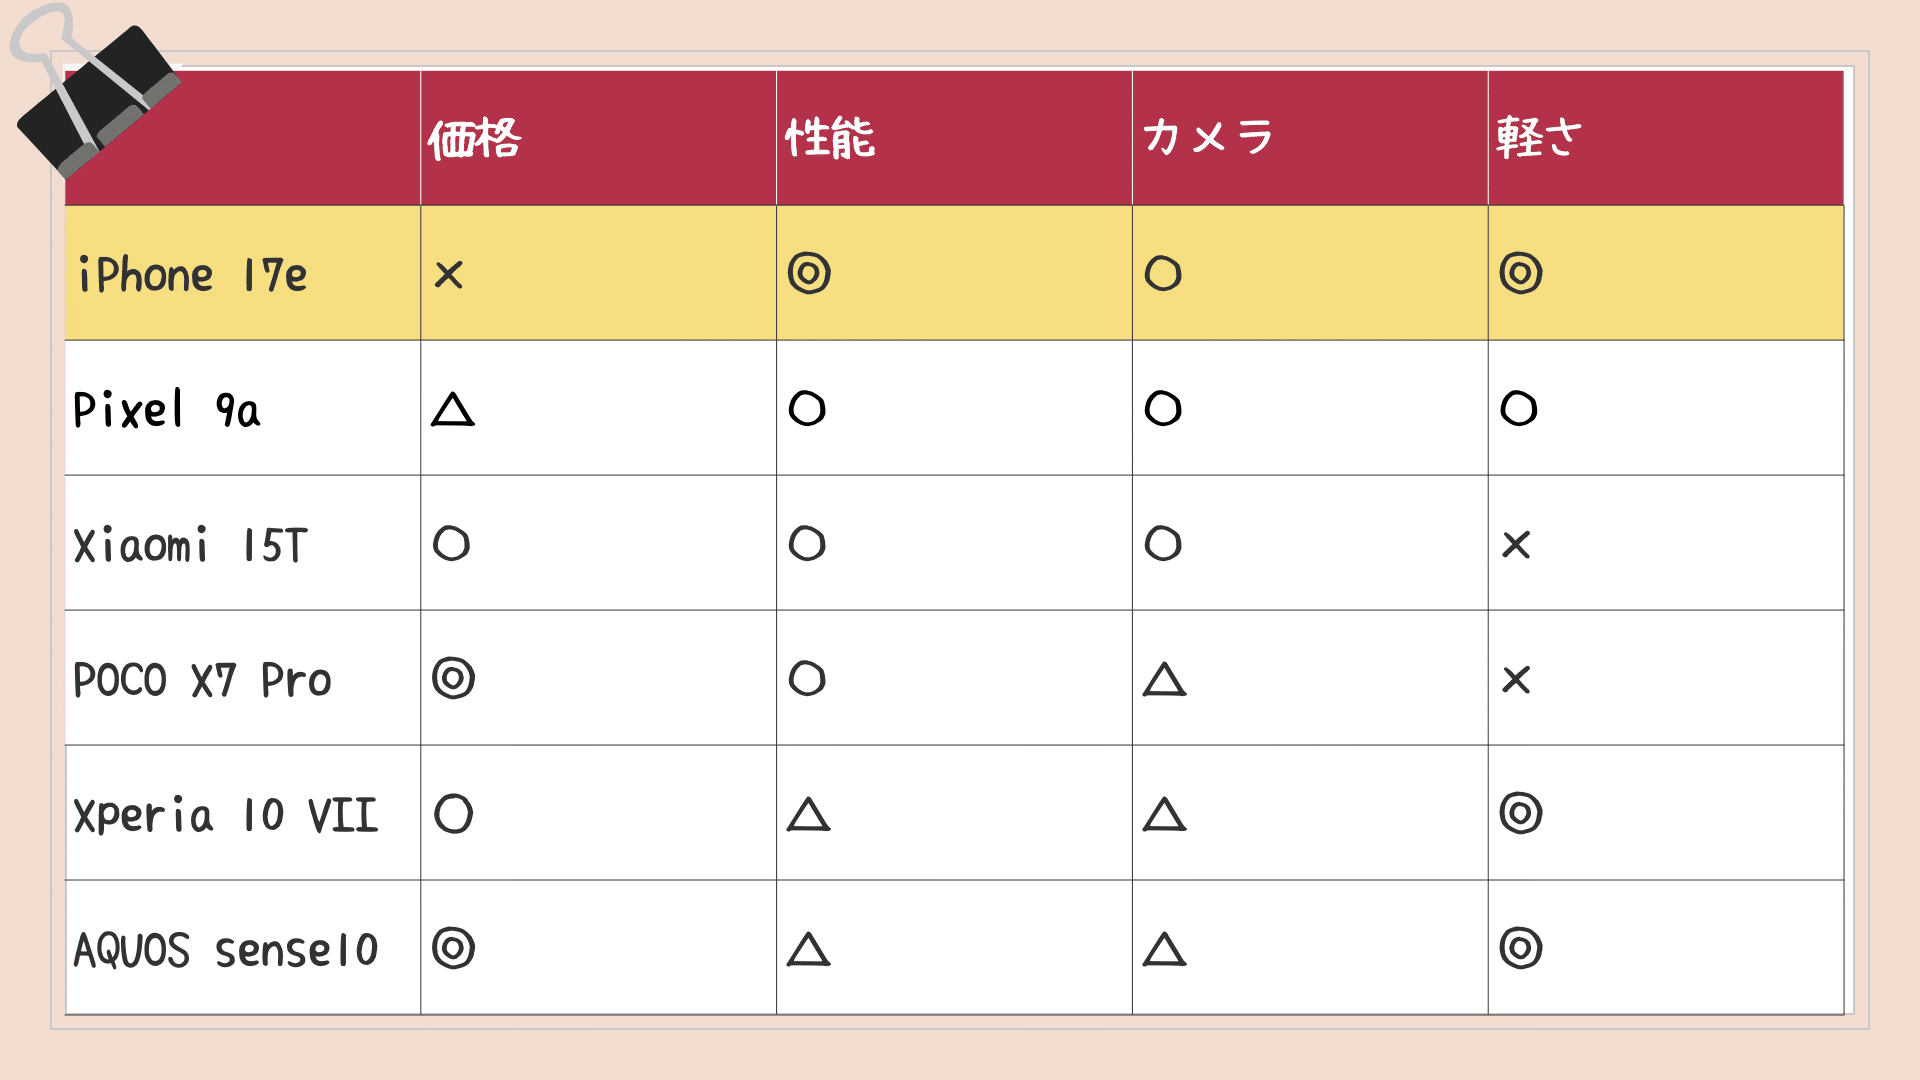Click the AQUOS sense10 row label
This screenshot has width=1920, height=1080.
pos(226,950)
